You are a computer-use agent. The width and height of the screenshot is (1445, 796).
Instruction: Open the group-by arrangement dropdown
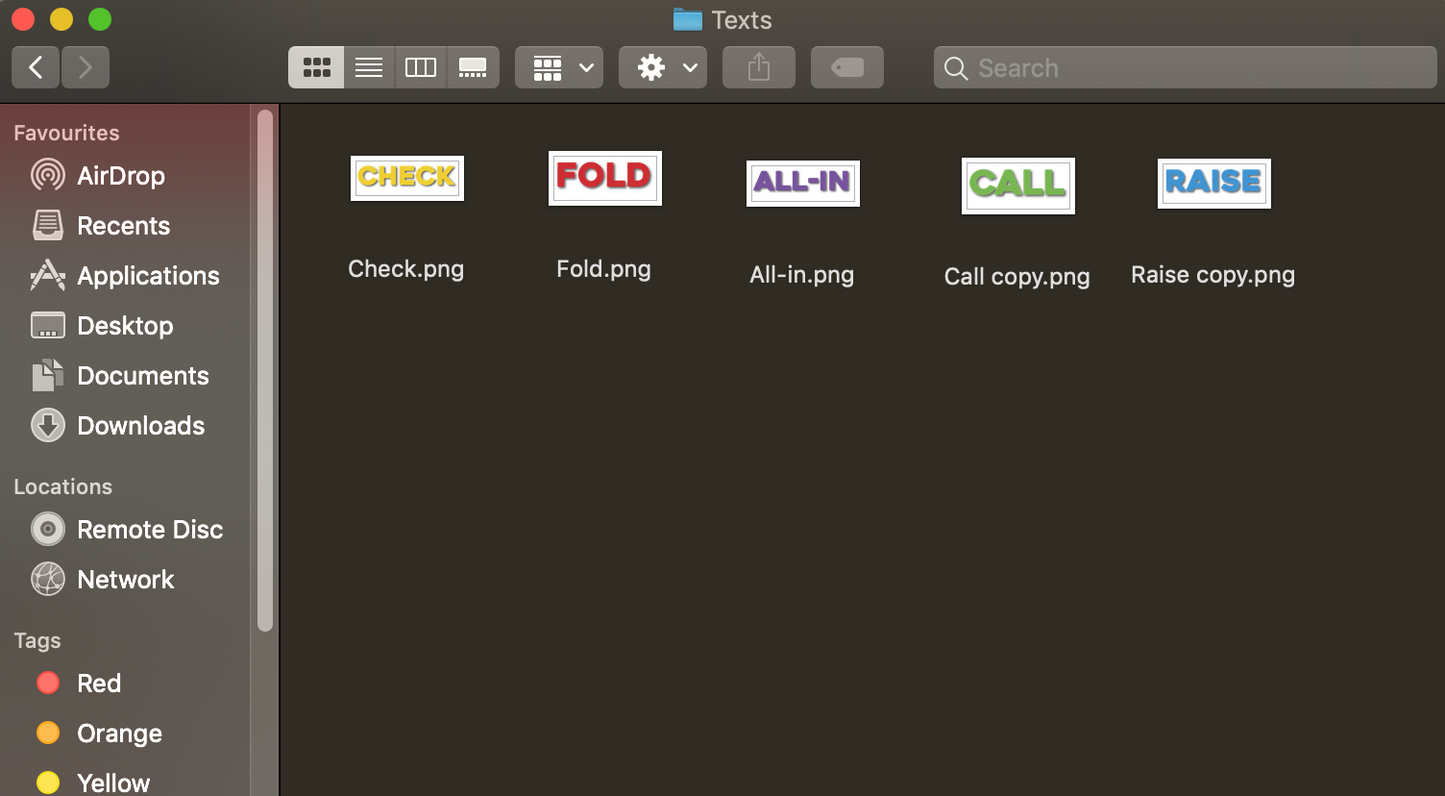559,68
